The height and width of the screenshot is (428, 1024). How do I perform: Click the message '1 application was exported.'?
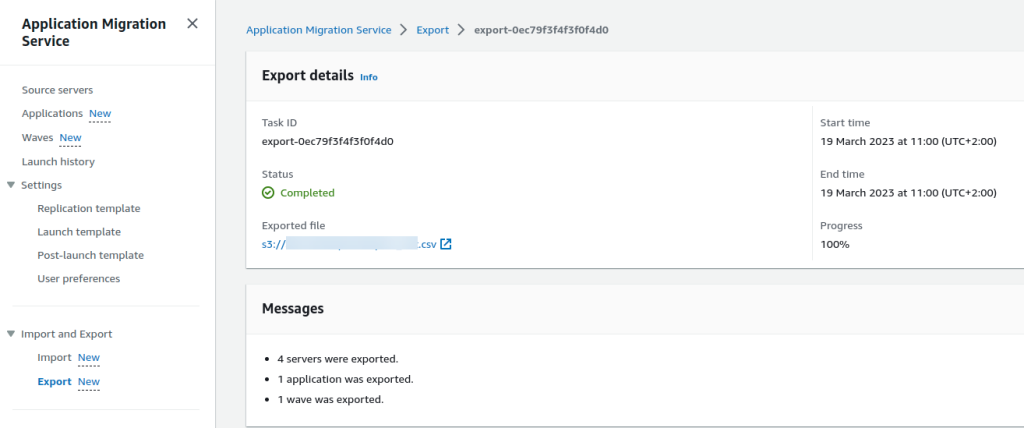[x=345, y=379]
